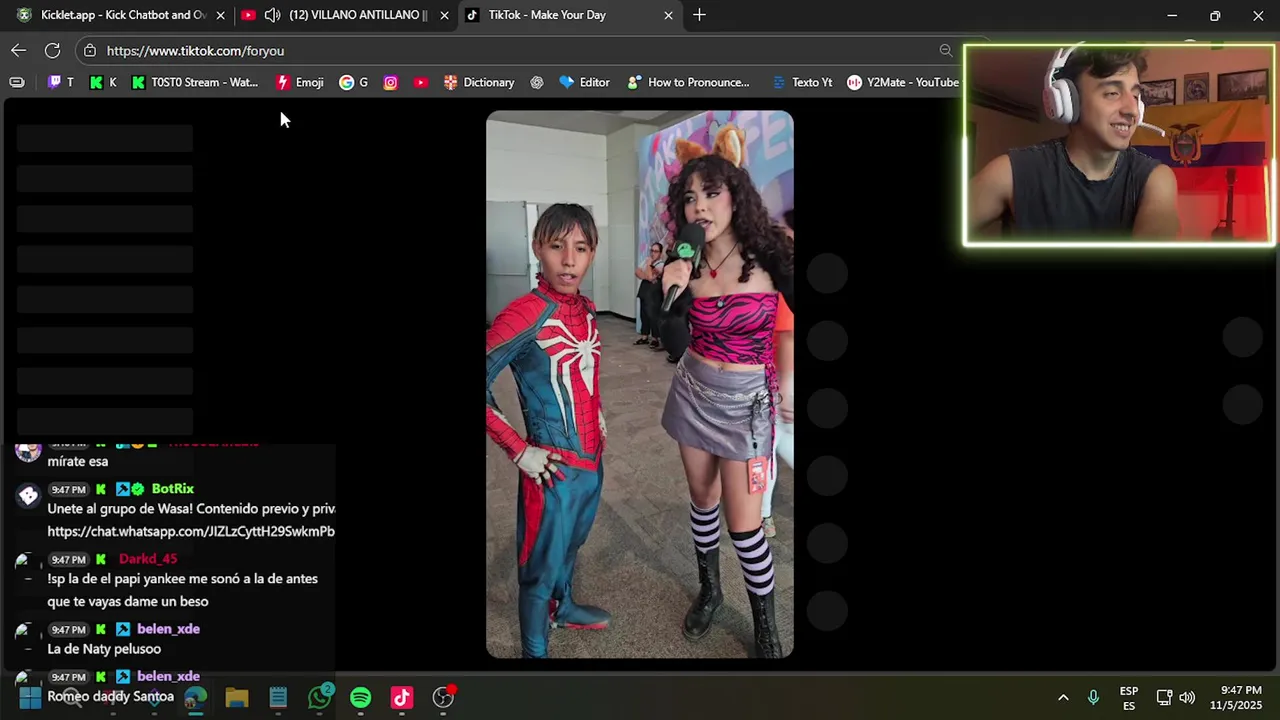The image size is (1280, 720).
Task: Open the Kick 'K' bookmark
Action: point(102,82)
